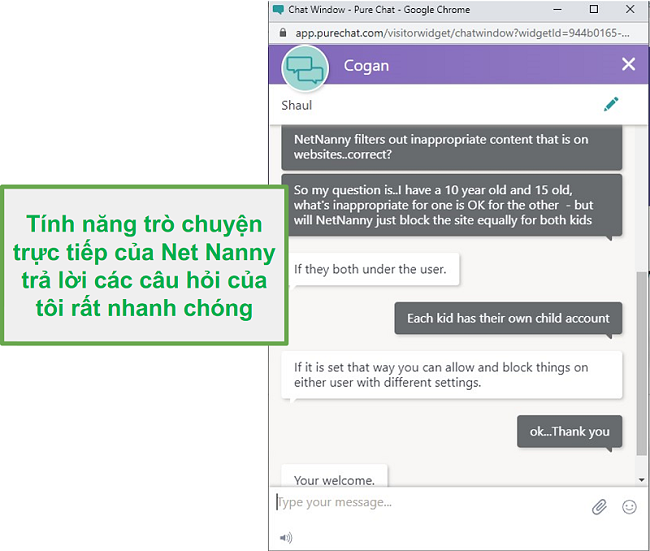This screenshot has width=650, height=551.
Task: Focus the 'Type your message...' field
Action: [431, 502]
